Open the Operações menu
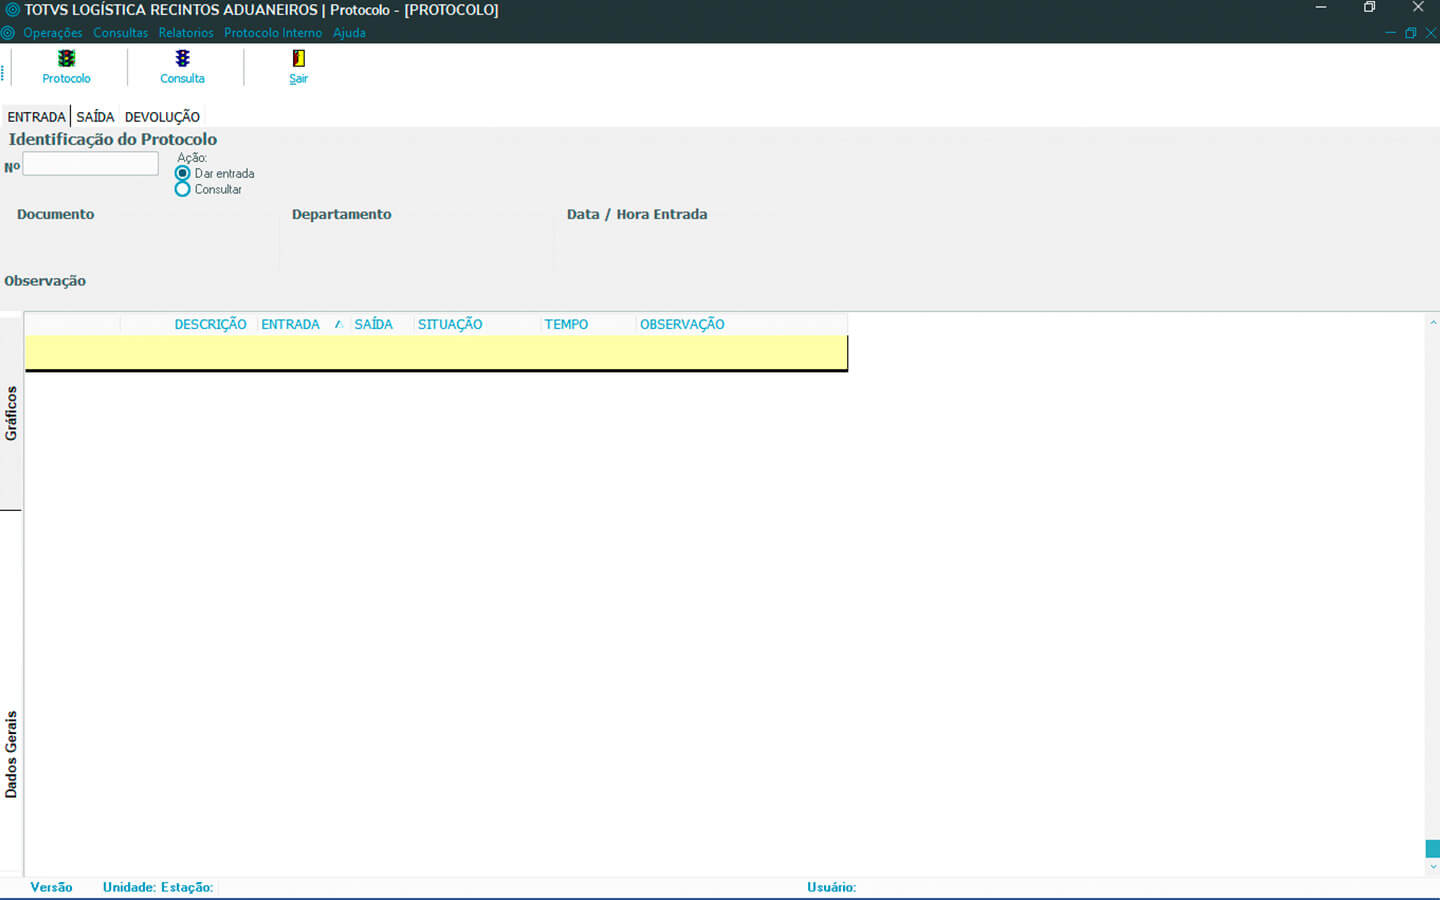 pyautogui.click(x=53, y=33)
